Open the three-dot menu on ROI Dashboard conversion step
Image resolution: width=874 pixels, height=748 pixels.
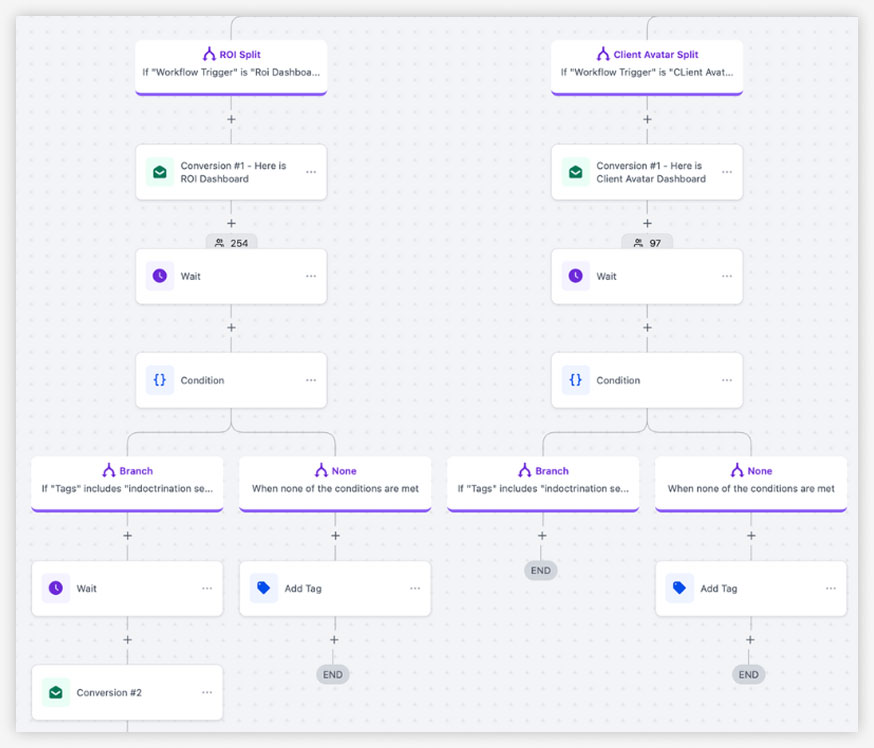click(x=311, y=172)
